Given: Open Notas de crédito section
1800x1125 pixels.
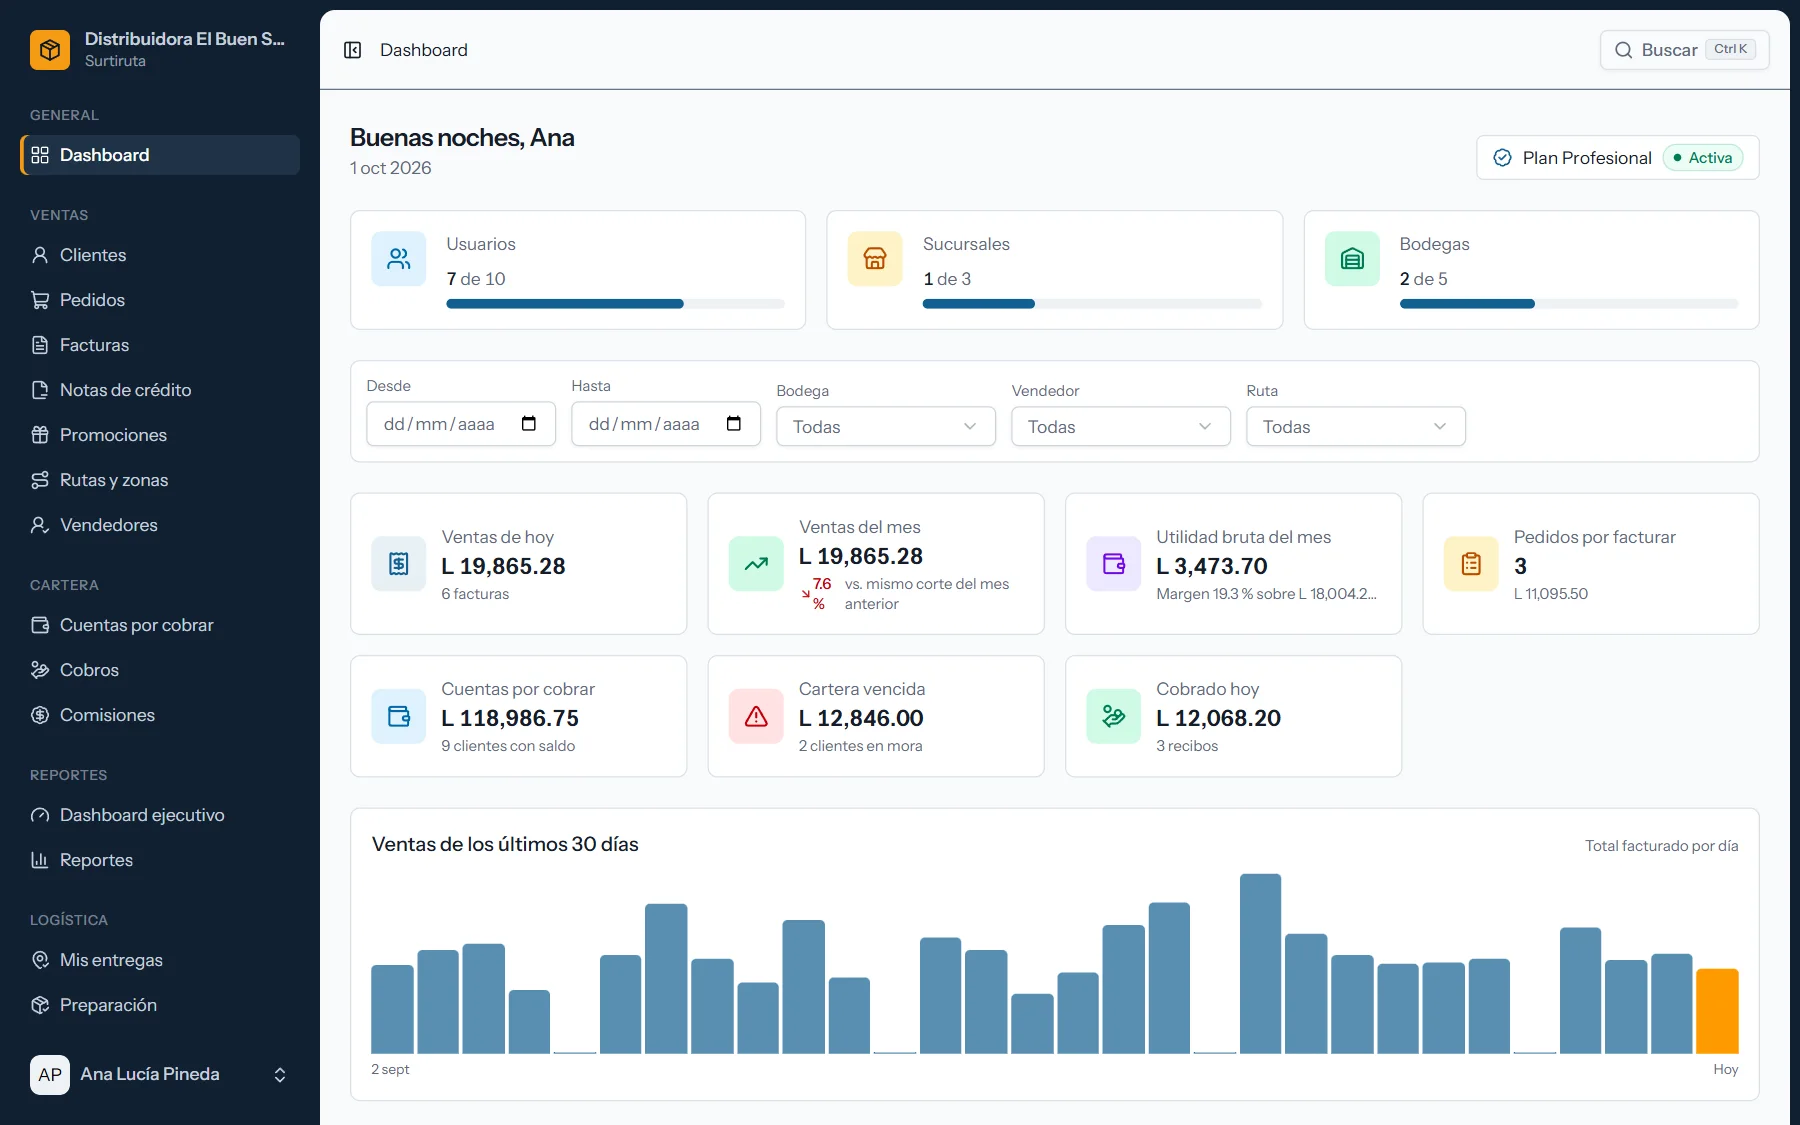Looking at the screenshot, I should coord(160,390).
